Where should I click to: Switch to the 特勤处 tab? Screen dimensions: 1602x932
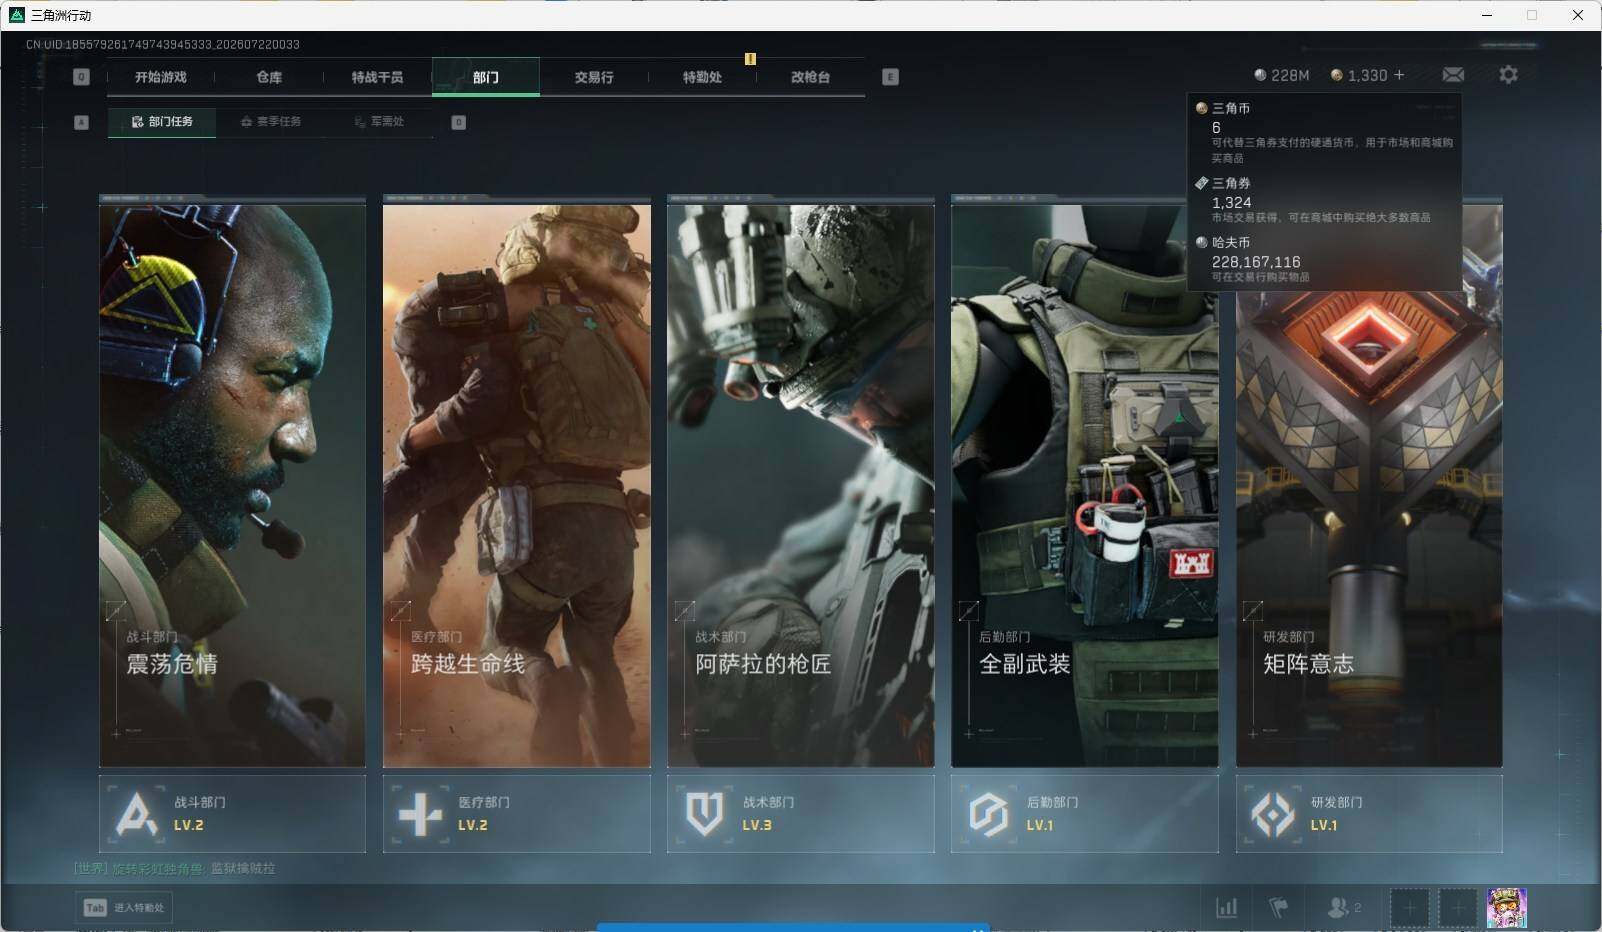(x=702, y=77)
